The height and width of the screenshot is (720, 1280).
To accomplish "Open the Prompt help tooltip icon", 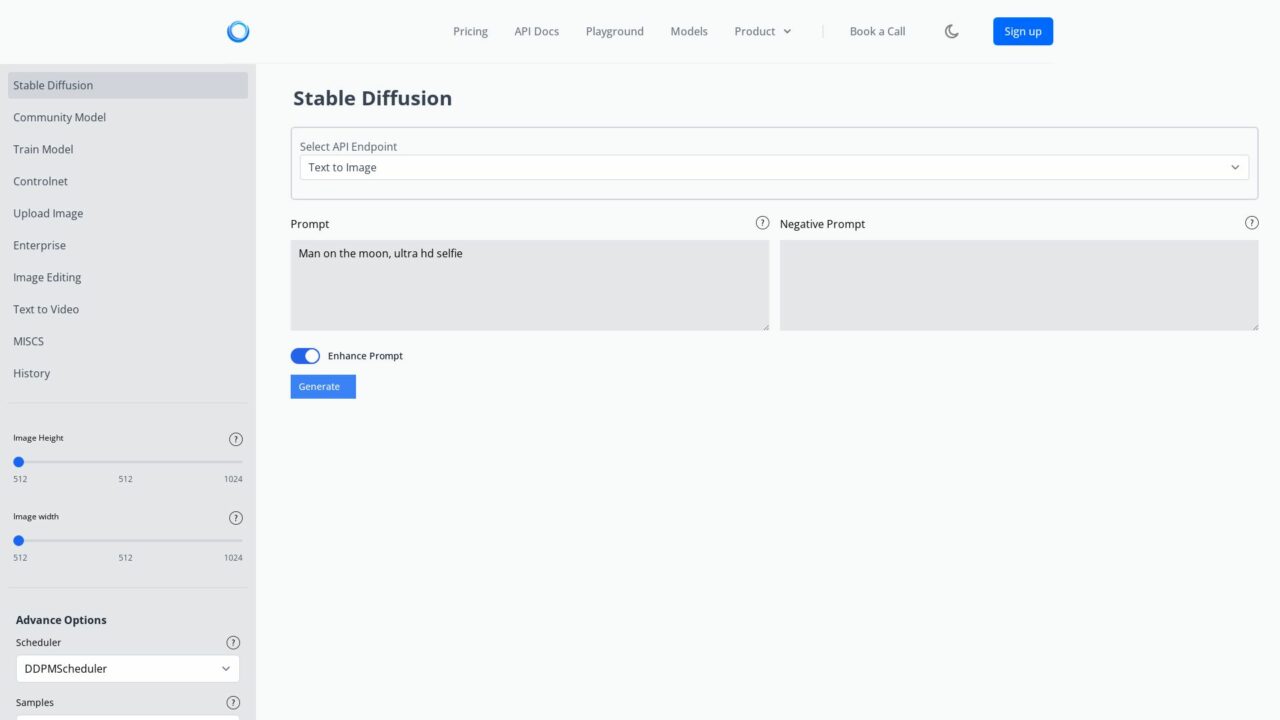I will [762, 222].
